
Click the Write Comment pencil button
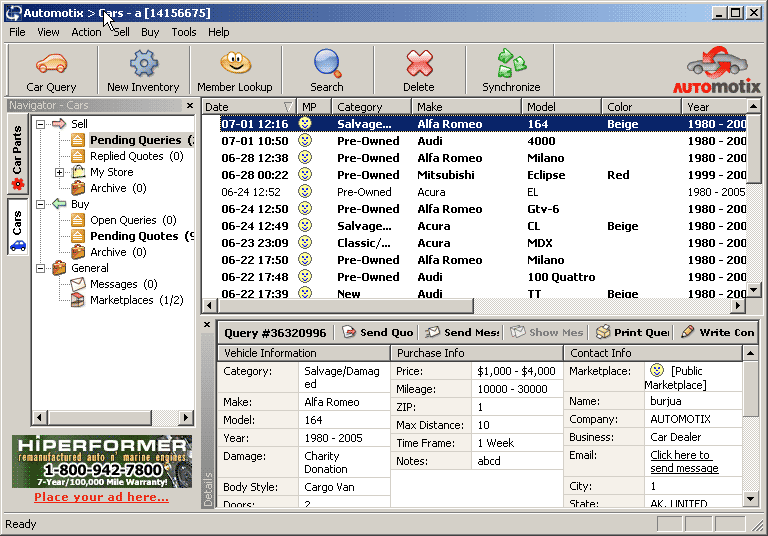point(718,332)
